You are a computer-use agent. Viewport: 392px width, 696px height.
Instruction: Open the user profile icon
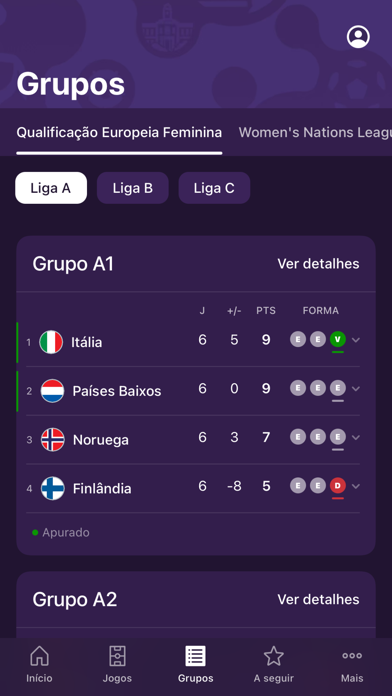358,36
